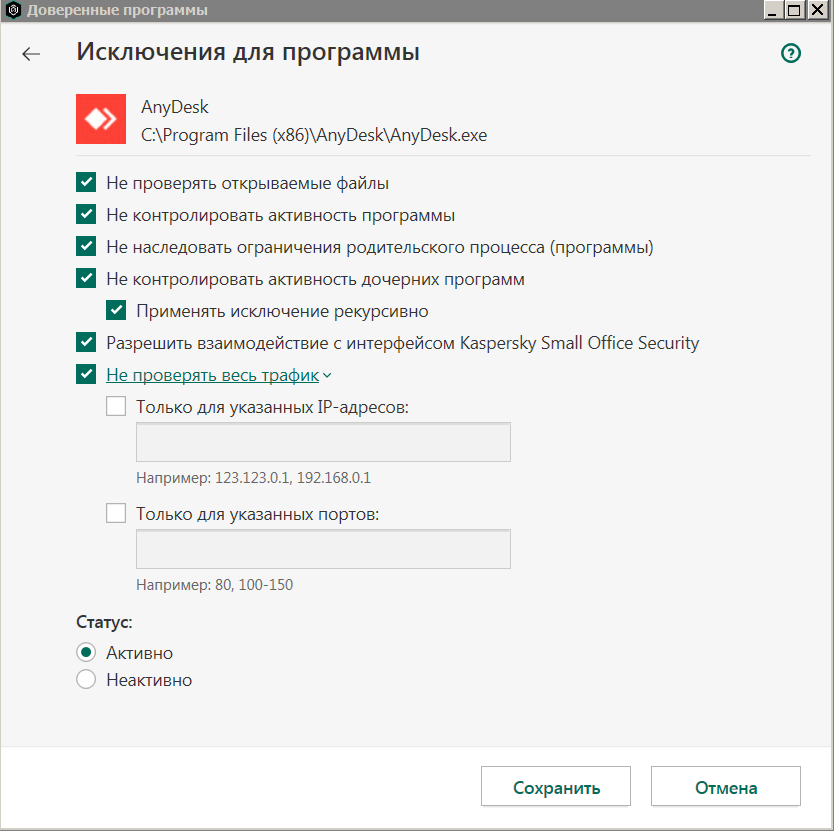
Task: Uncheck "Не наследовать ограничения родительского процесса"
Action: coord(86,246)
